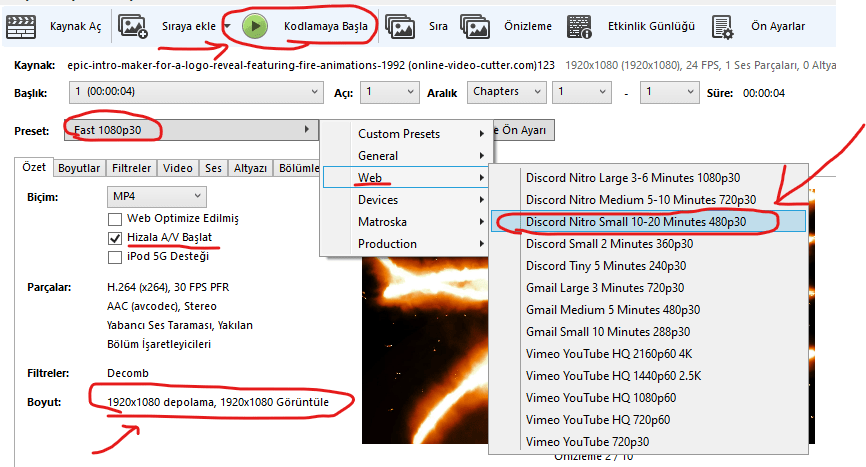The image size is (866, 467).
Task: Click the H.264 (x264), 30 FPS PFR text
Action: click(x=168, y=287)
